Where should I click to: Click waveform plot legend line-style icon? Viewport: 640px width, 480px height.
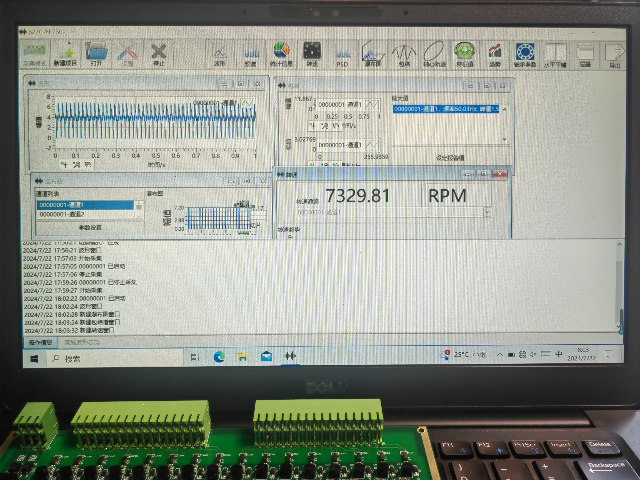247,103
